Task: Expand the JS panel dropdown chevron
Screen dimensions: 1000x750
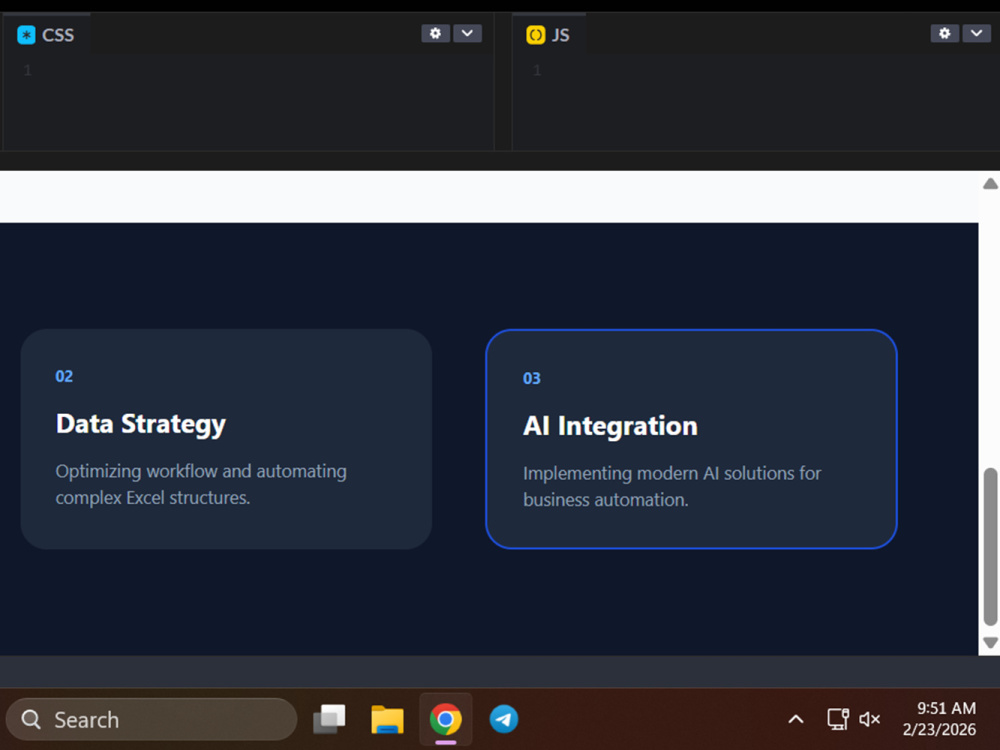Action: click(976, 33)
